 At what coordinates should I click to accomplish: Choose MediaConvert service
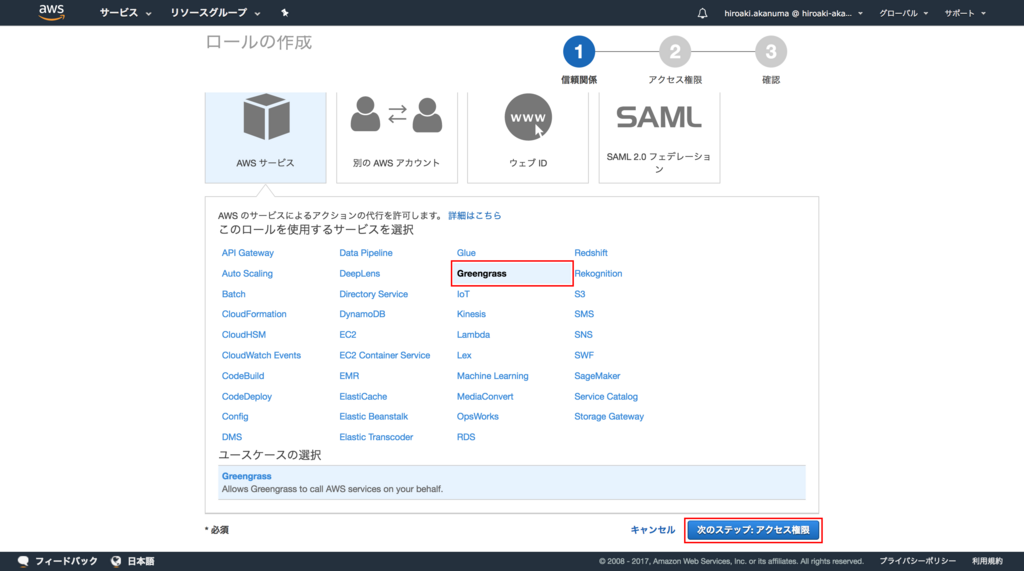pos(485,397)
